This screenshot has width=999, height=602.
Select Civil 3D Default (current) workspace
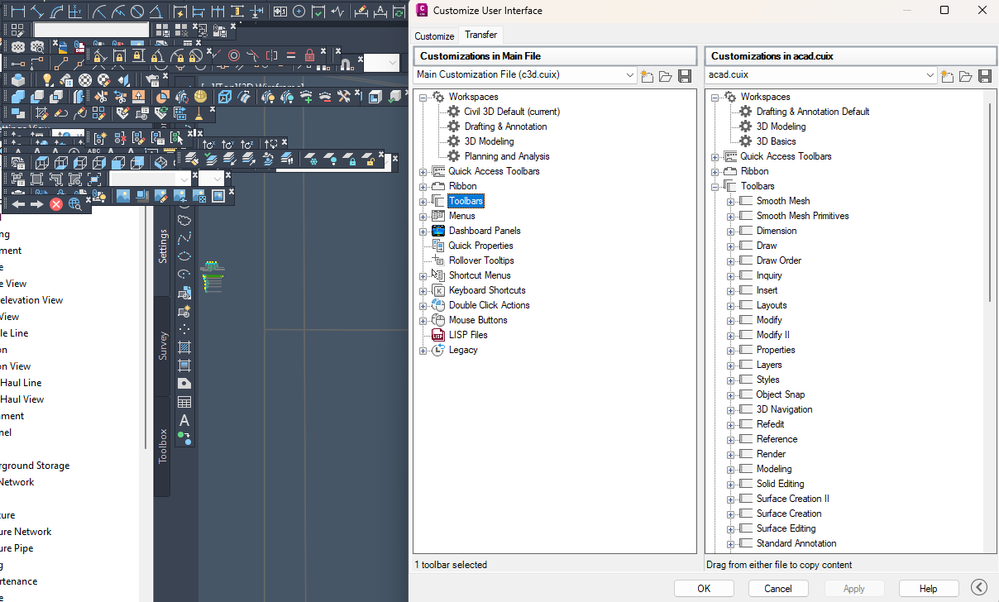coord(512,111)
